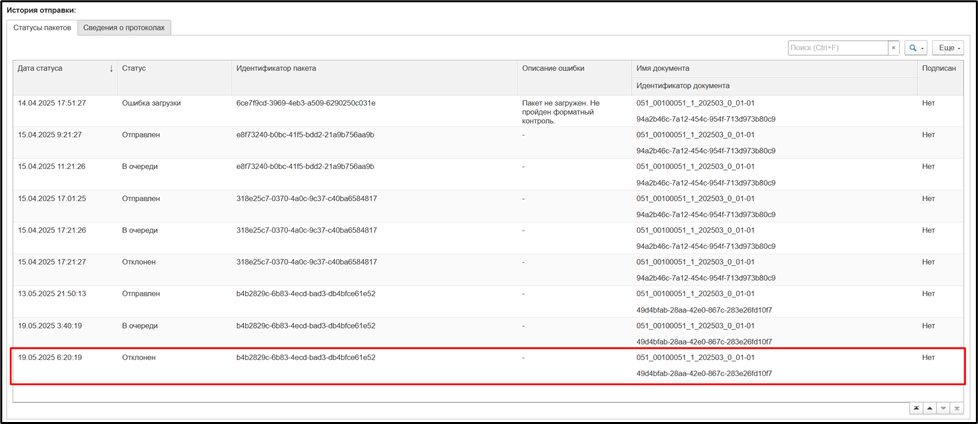Expand the Еще menu
The image size is (978, 424).
point(947,47)
